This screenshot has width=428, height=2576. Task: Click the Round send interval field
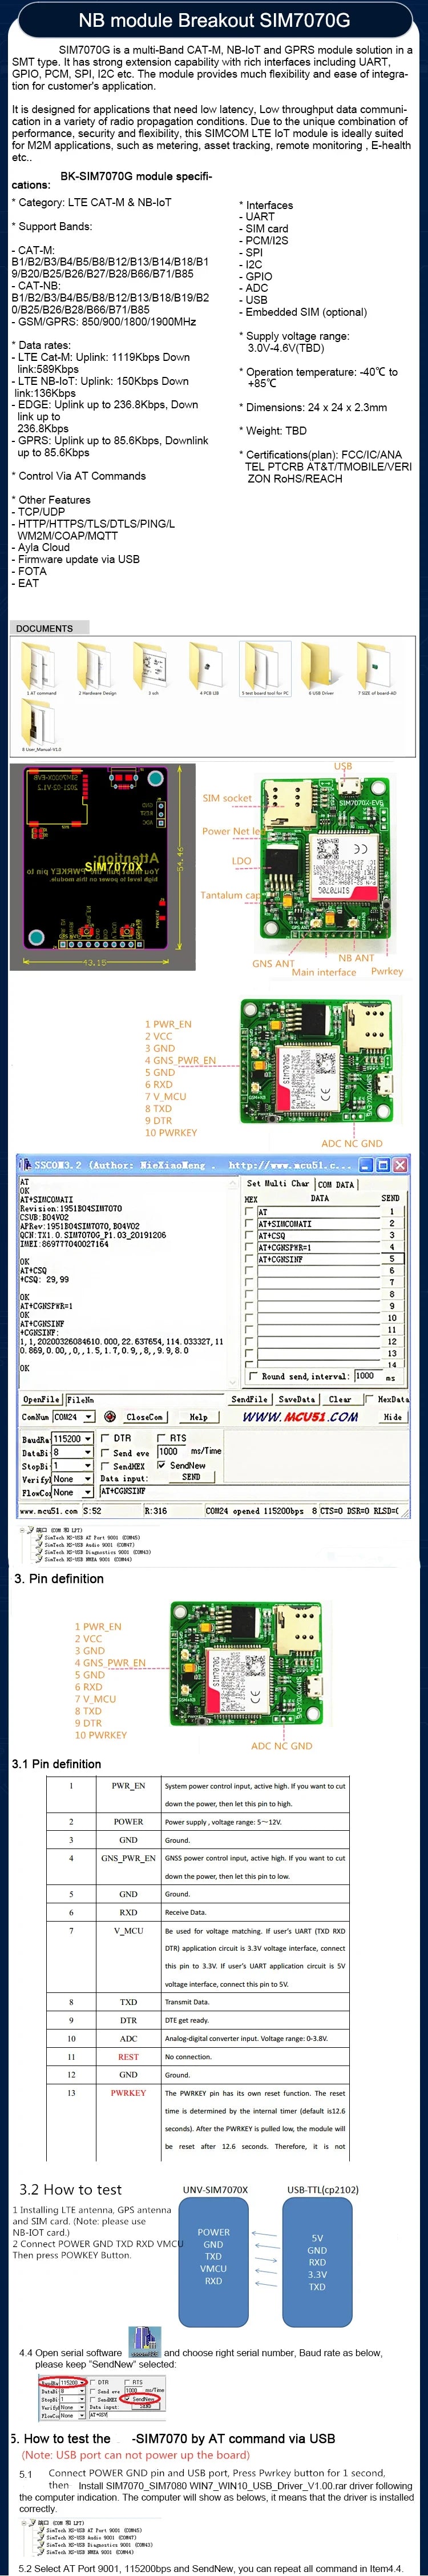point(367,1376)
